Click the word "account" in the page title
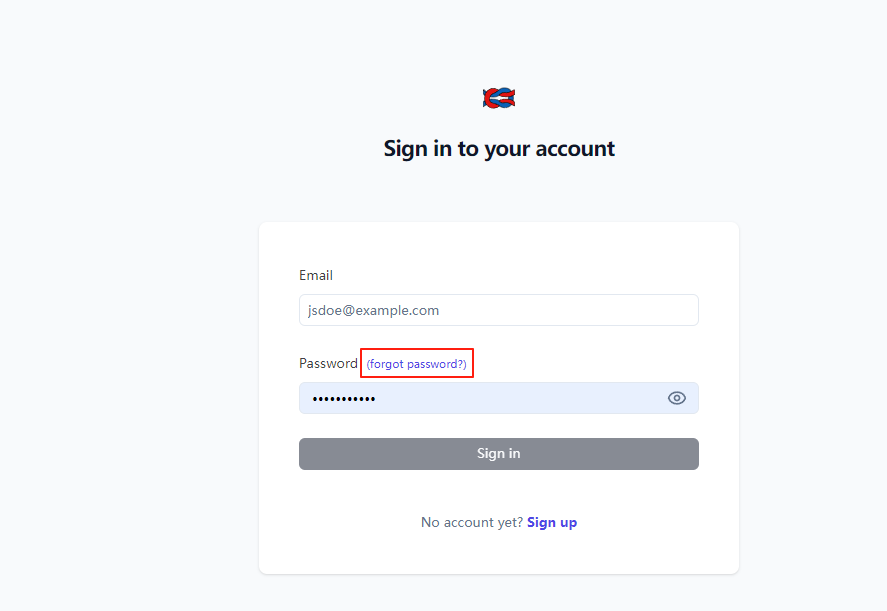887x611 pixels. tap(574, 149)
